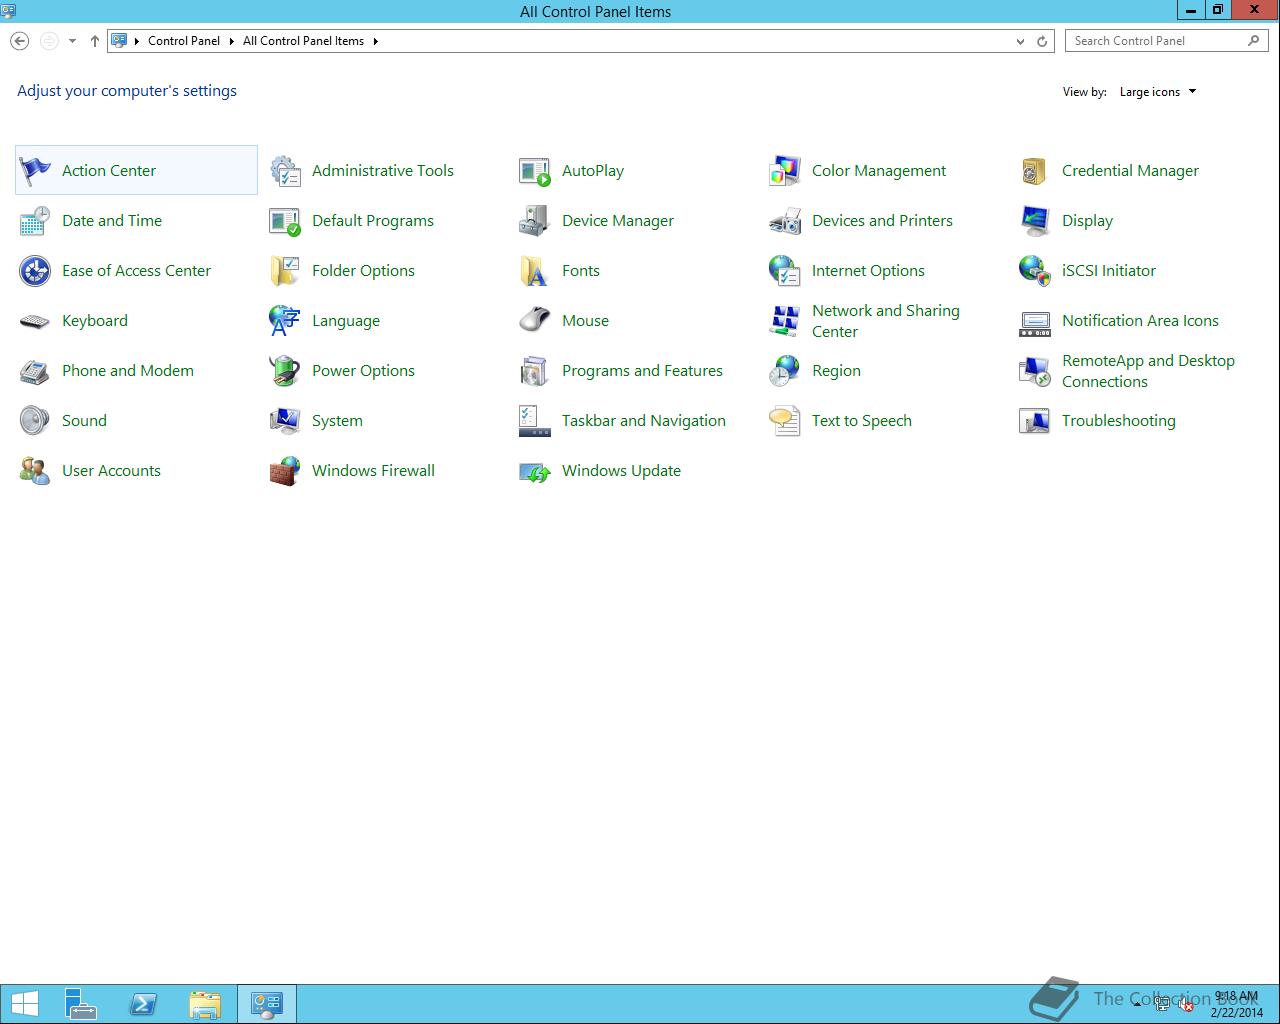1280x1024 pixels.
Task: Open the Action Center flag icon
Action: [35, 171]
